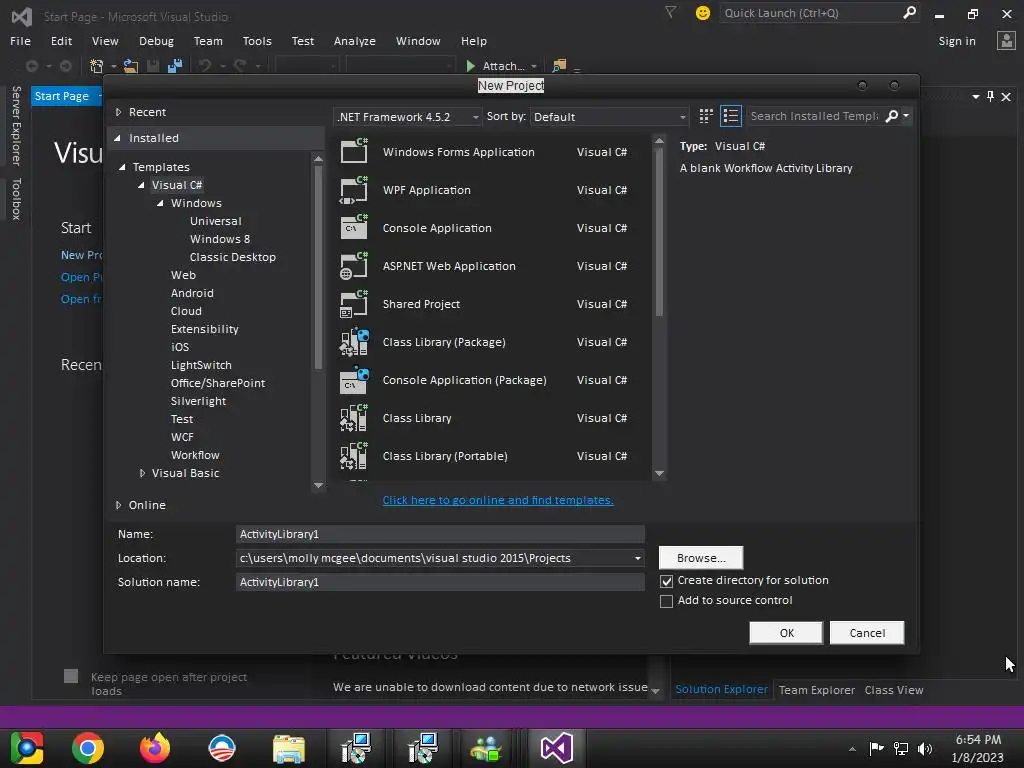Click the volume speaker tray icon
The height and width of the screenshot is (768, 1024).
[925, 748]
